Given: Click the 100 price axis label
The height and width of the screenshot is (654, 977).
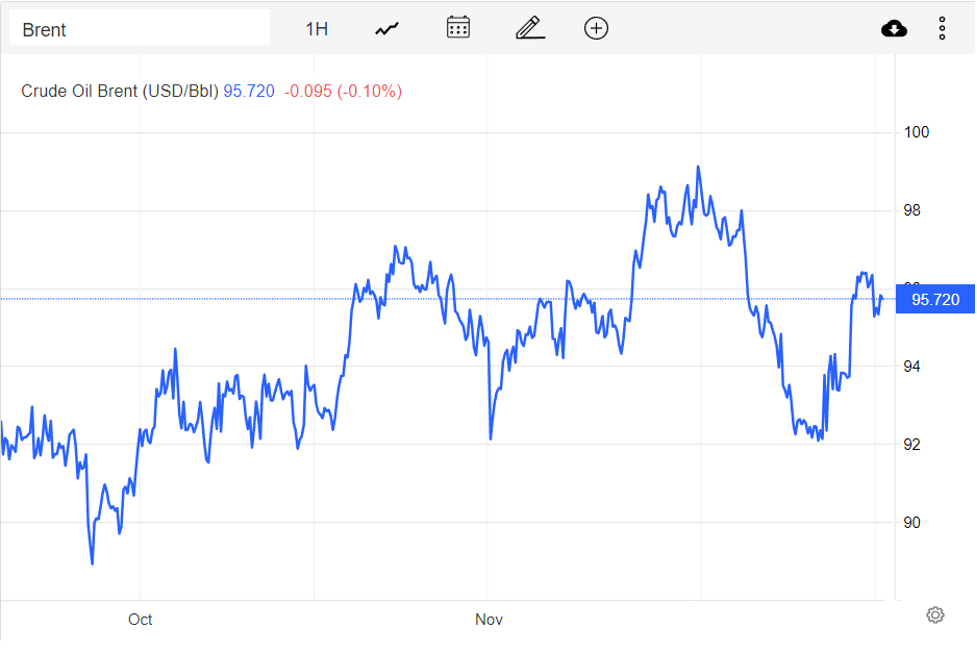Looking at the screenshot, I should [917, 132].
